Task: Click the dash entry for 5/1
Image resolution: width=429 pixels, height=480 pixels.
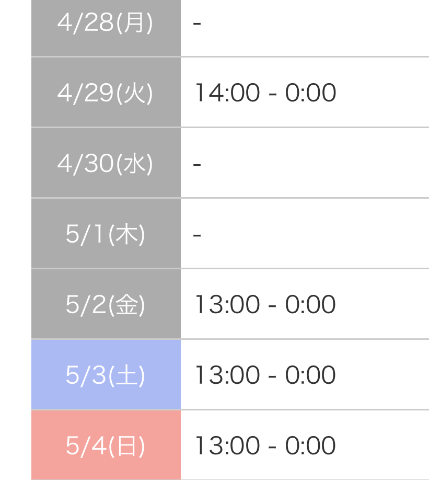Action: [197, 235]
